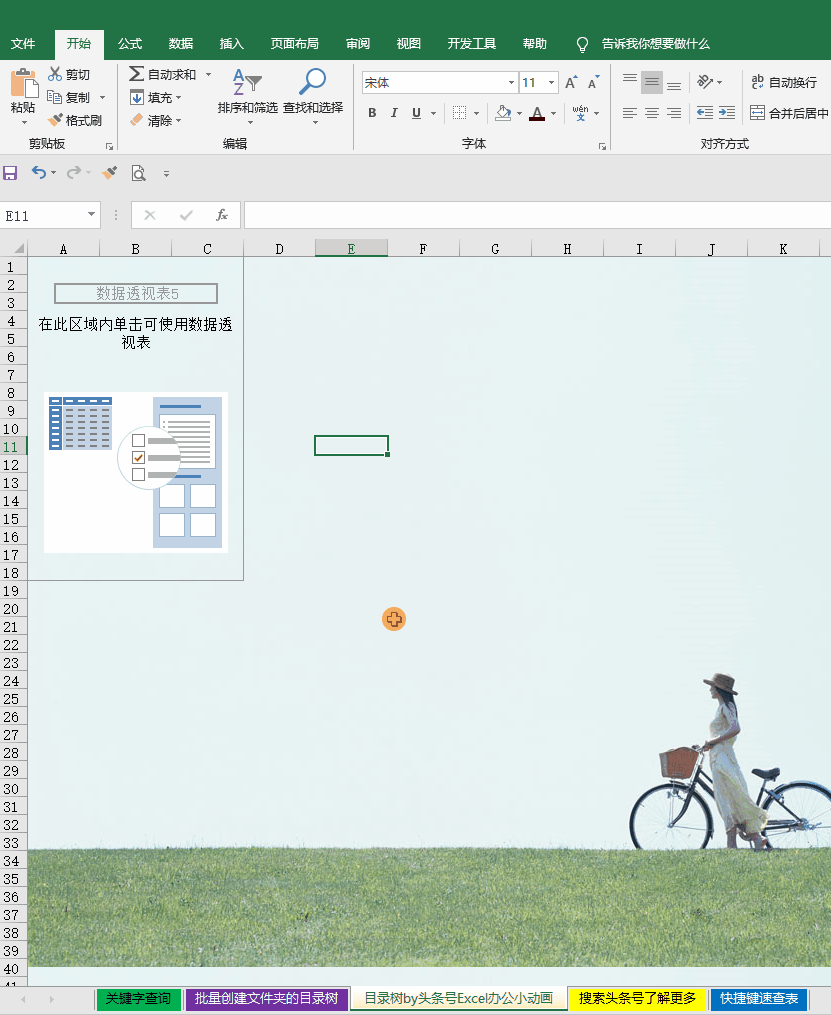This screenshot has height=1015, width=831.
Task: Open the font name dropdown (宋体)
Action: click(511, 83)
